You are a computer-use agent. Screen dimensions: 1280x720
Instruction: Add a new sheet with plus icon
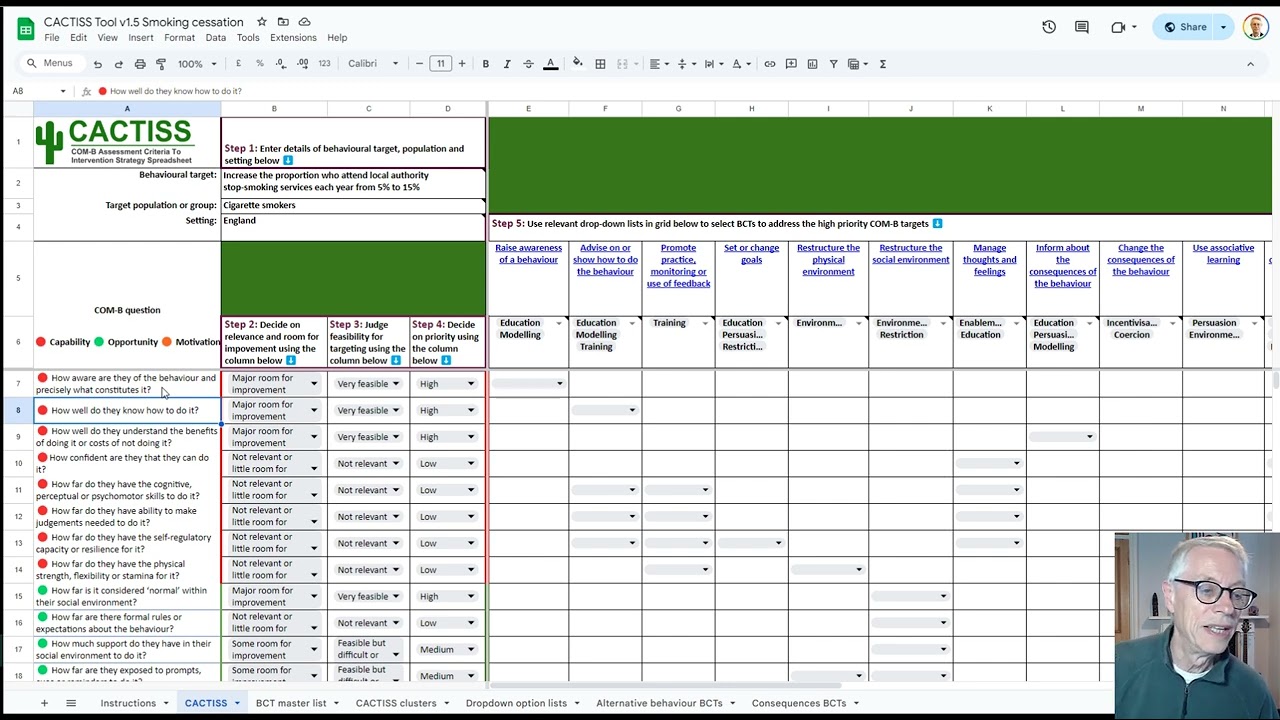pos(44,703)
